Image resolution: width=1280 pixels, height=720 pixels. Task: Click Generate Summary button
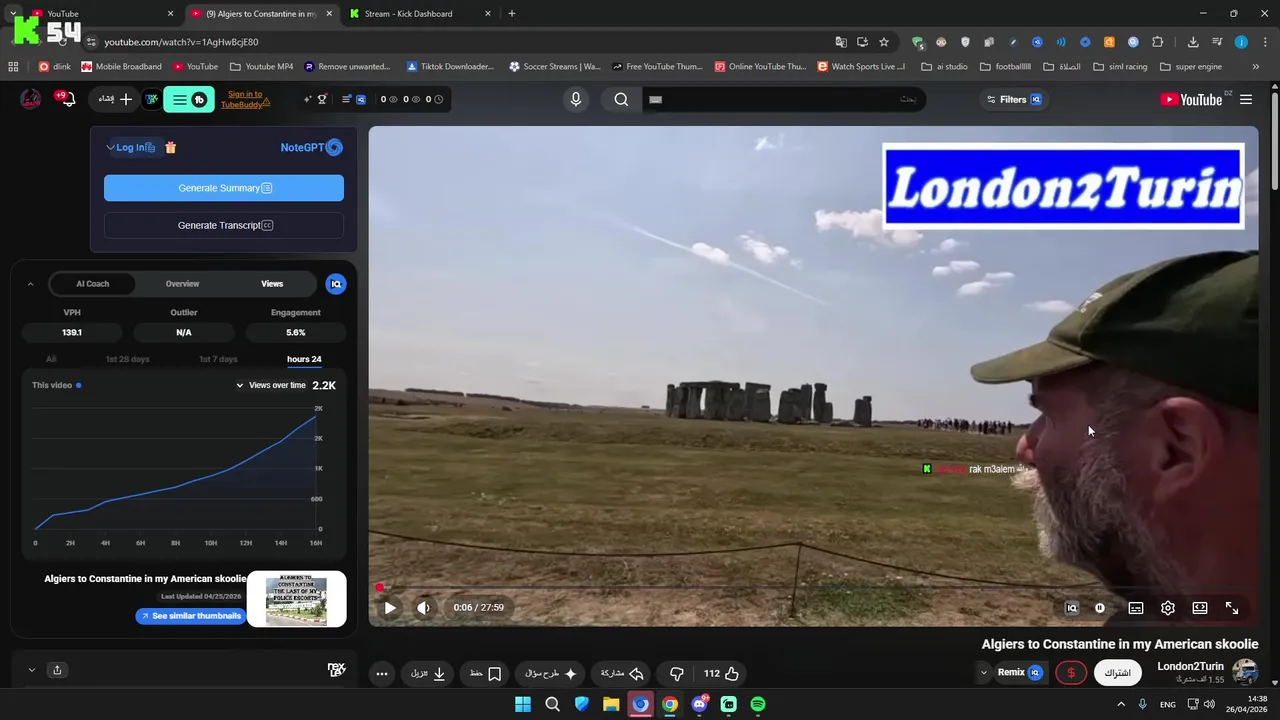coord(224,188)
